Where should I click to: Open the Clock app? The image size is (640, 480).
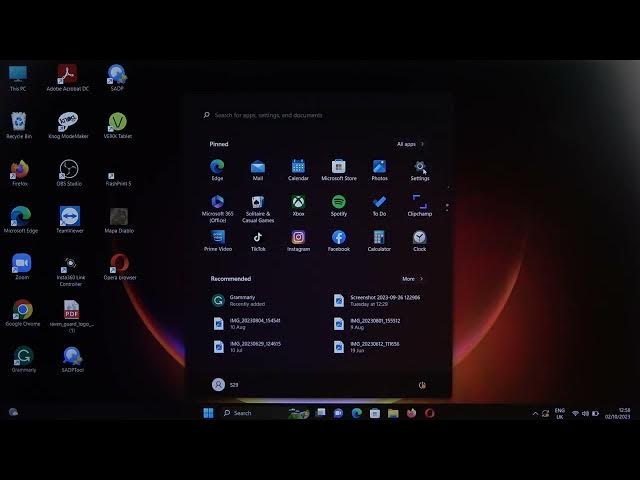click(x=420, y=241)
